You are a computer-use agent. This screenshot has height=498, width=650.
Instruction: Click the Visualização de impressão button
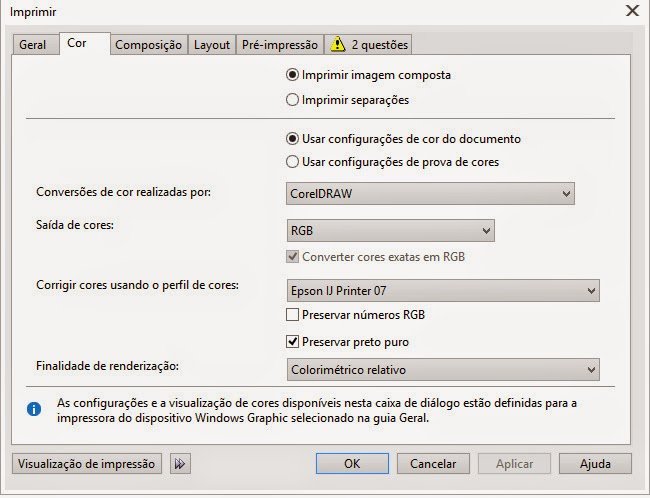(x=88, y=463)
